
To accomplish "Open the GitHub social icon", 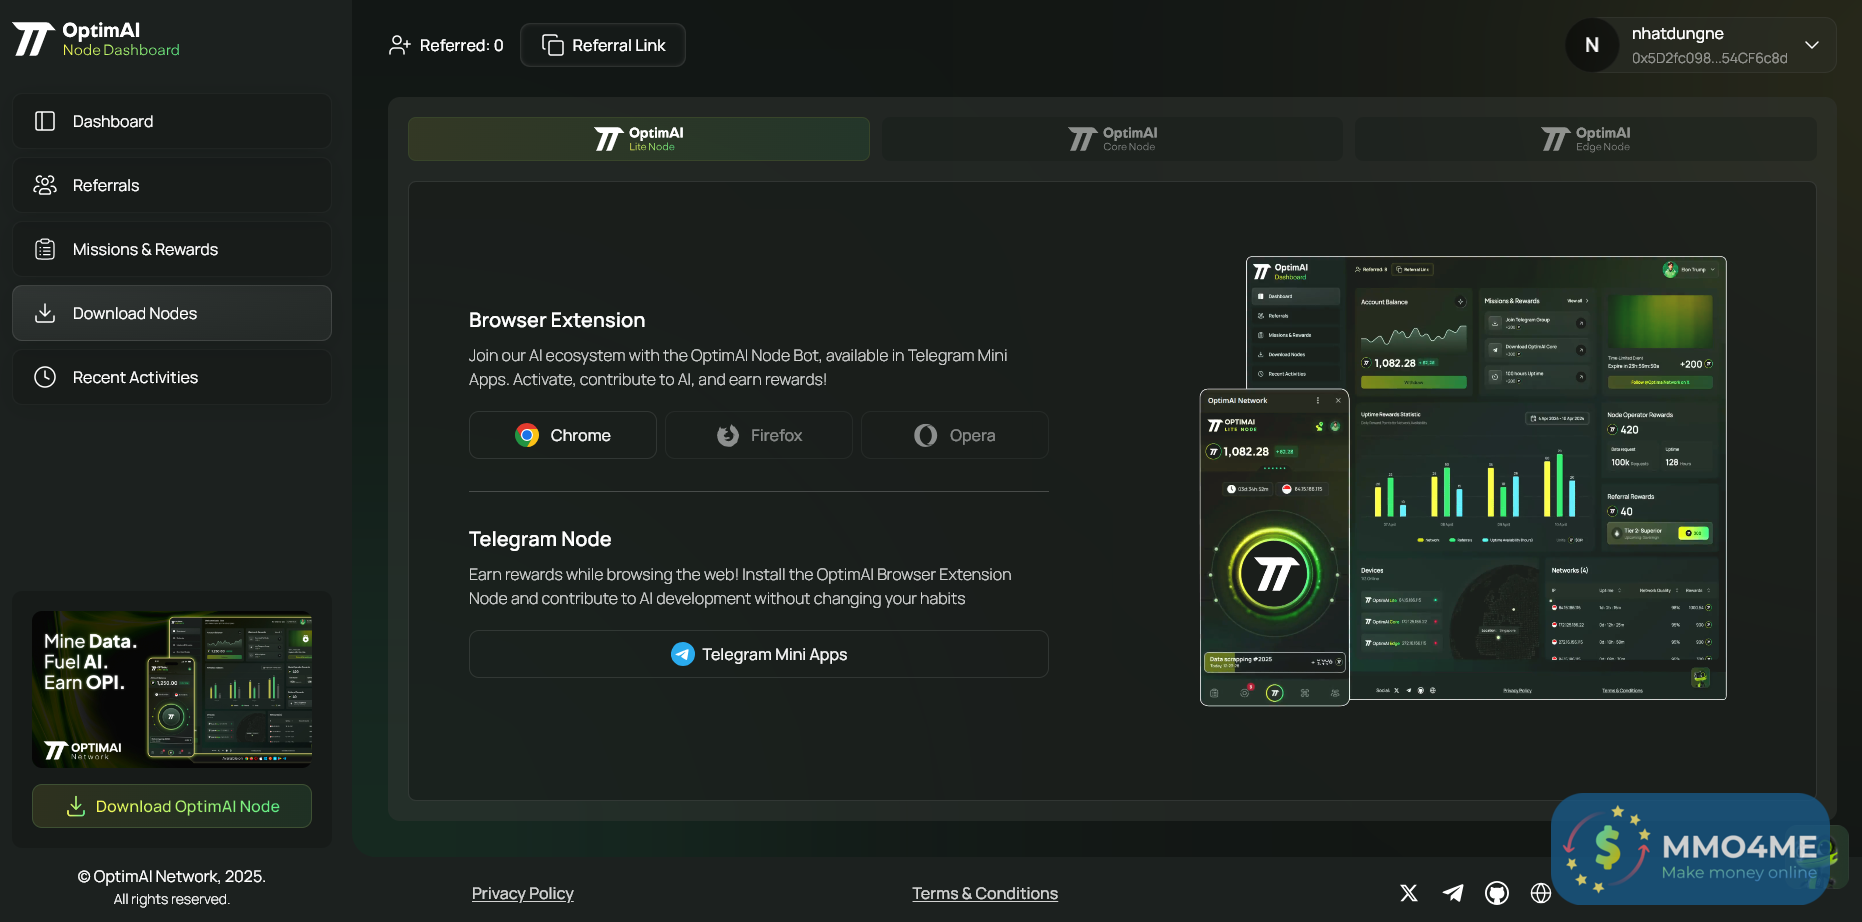I will point(1497,893).
